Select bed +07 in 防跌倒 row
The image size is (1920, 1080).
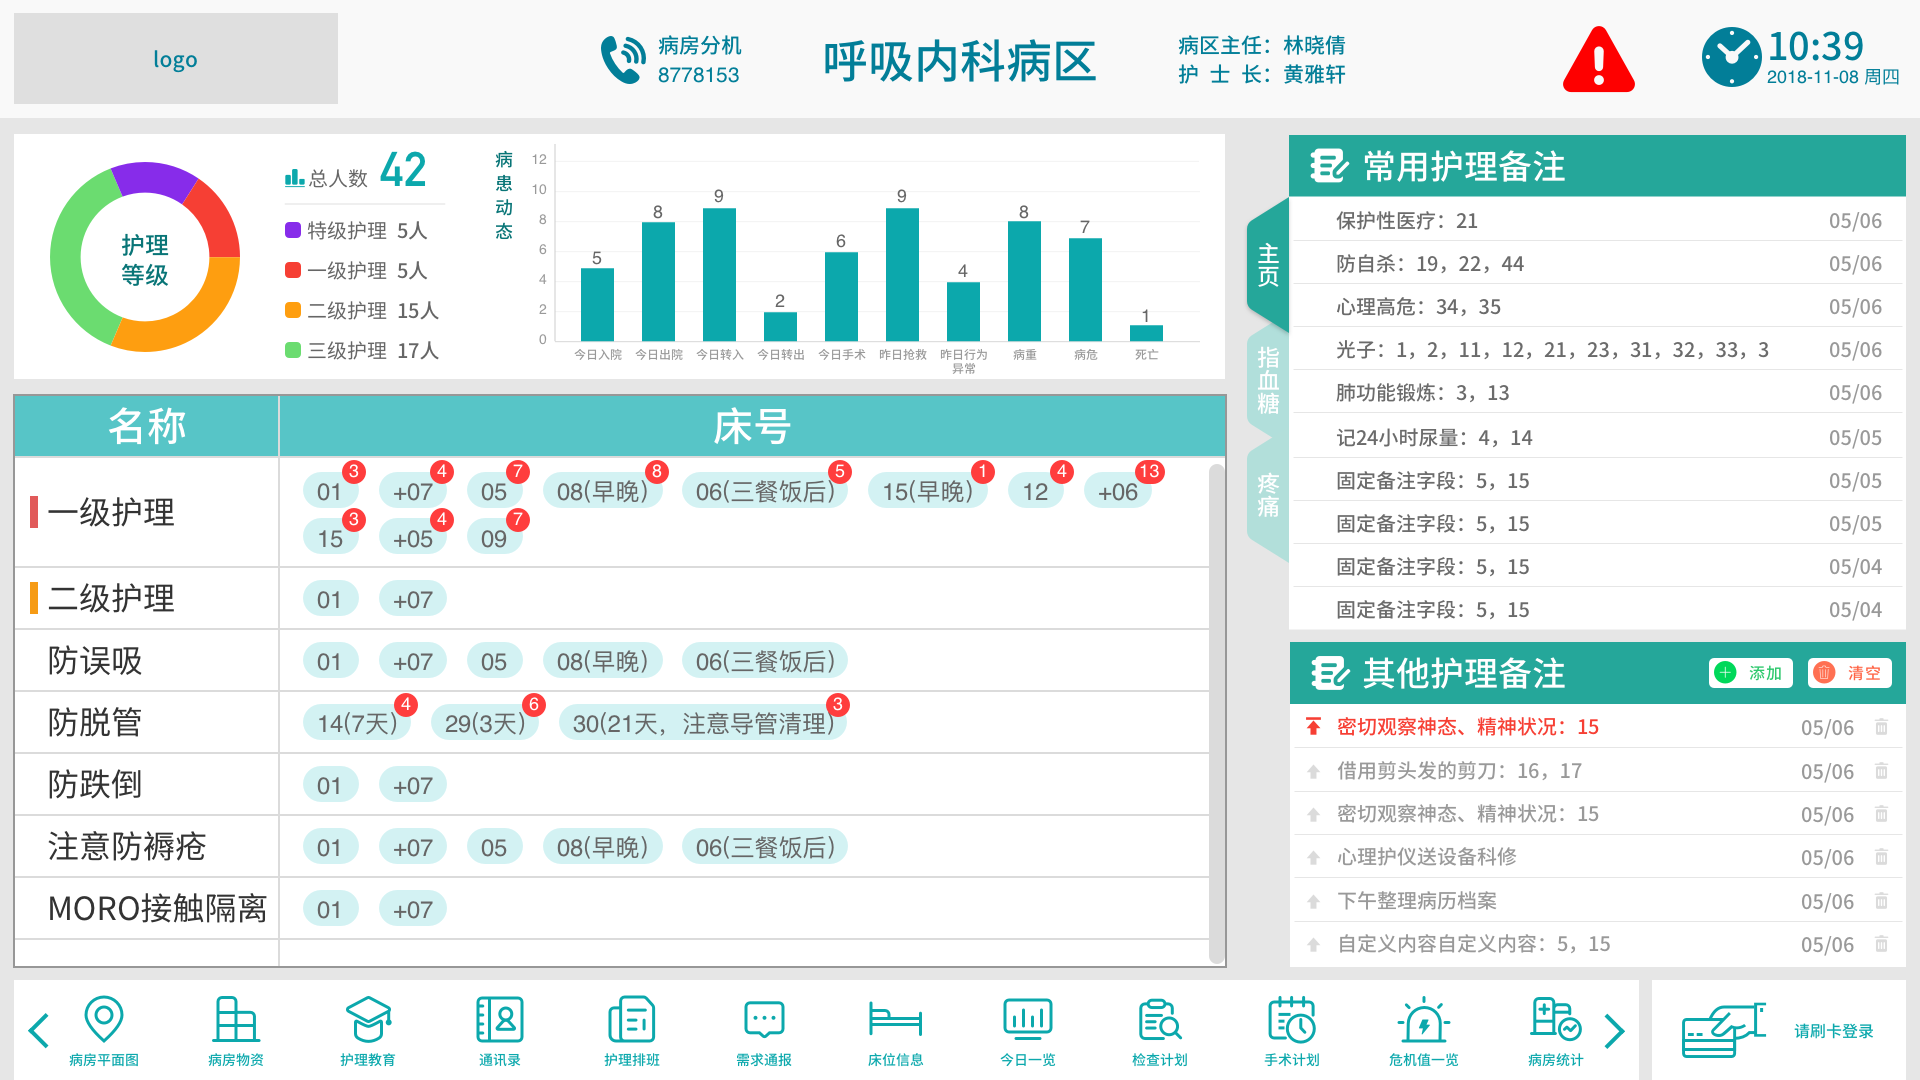pyautogui.click(x=413, y=785)
